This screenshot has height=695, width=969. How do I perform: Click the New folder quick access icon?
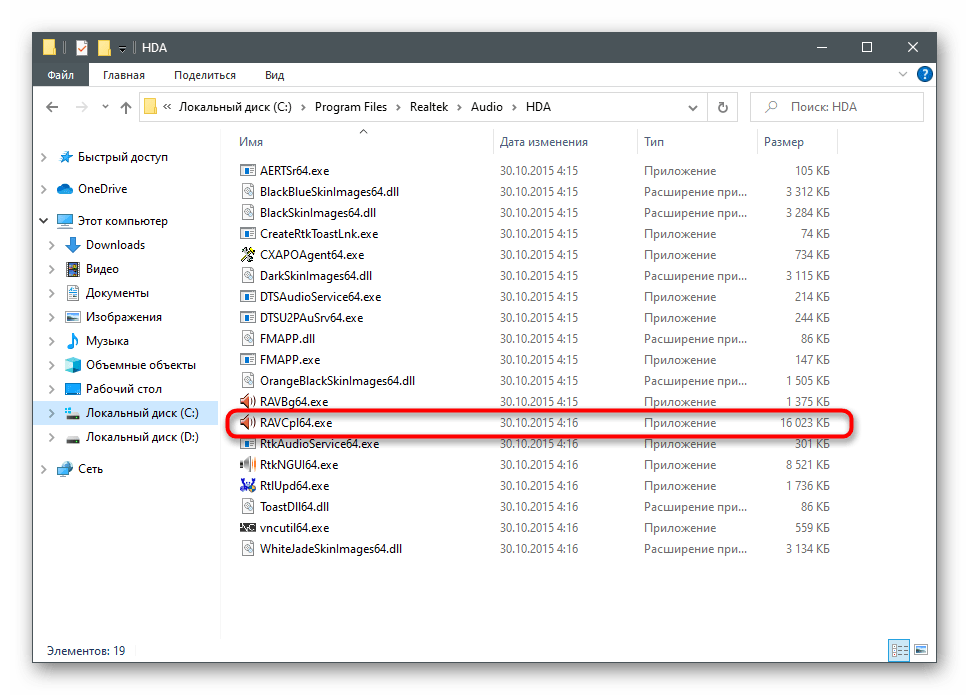pos(104,48)
